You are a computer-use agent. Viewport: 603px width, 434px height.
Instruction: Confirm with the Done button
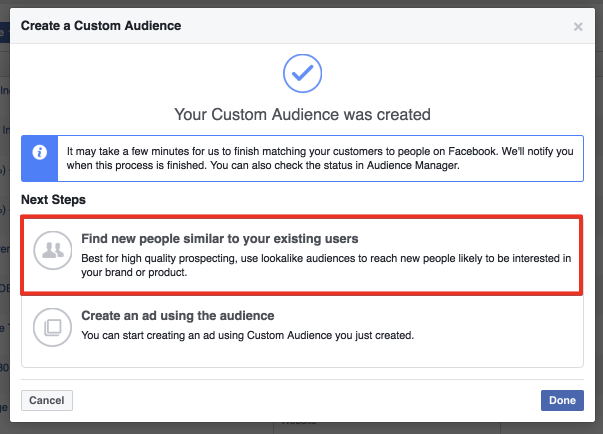coord(562,400)
